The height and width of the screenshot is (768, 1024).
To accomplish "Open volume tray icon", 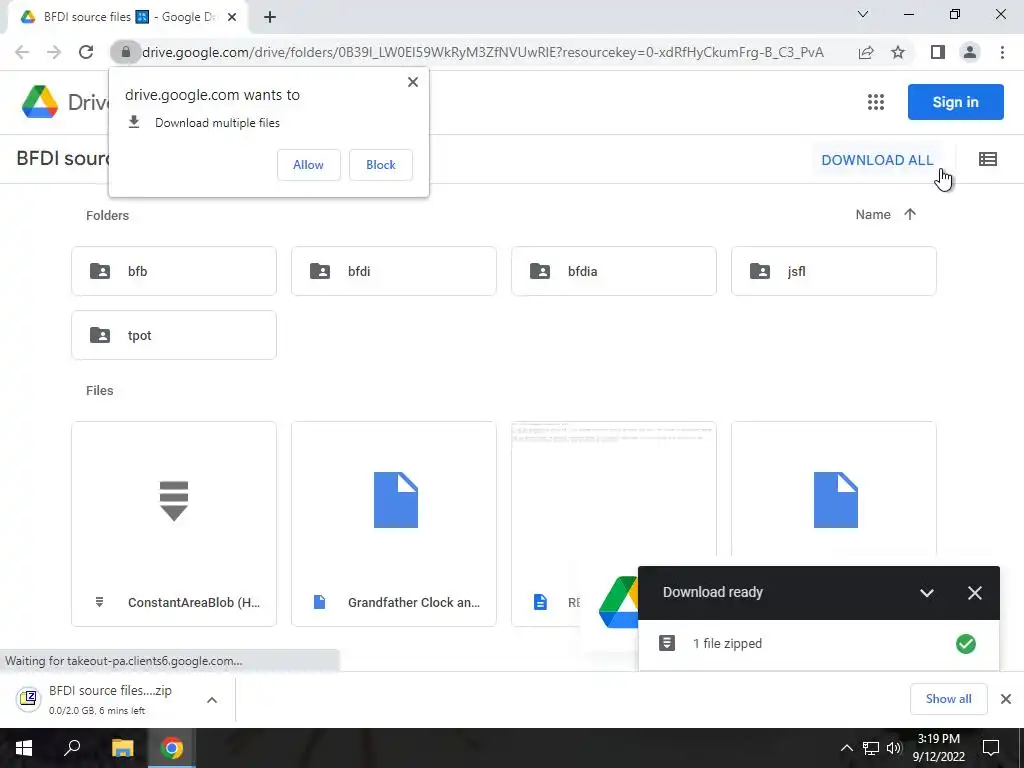I will (x=894, y=748).
